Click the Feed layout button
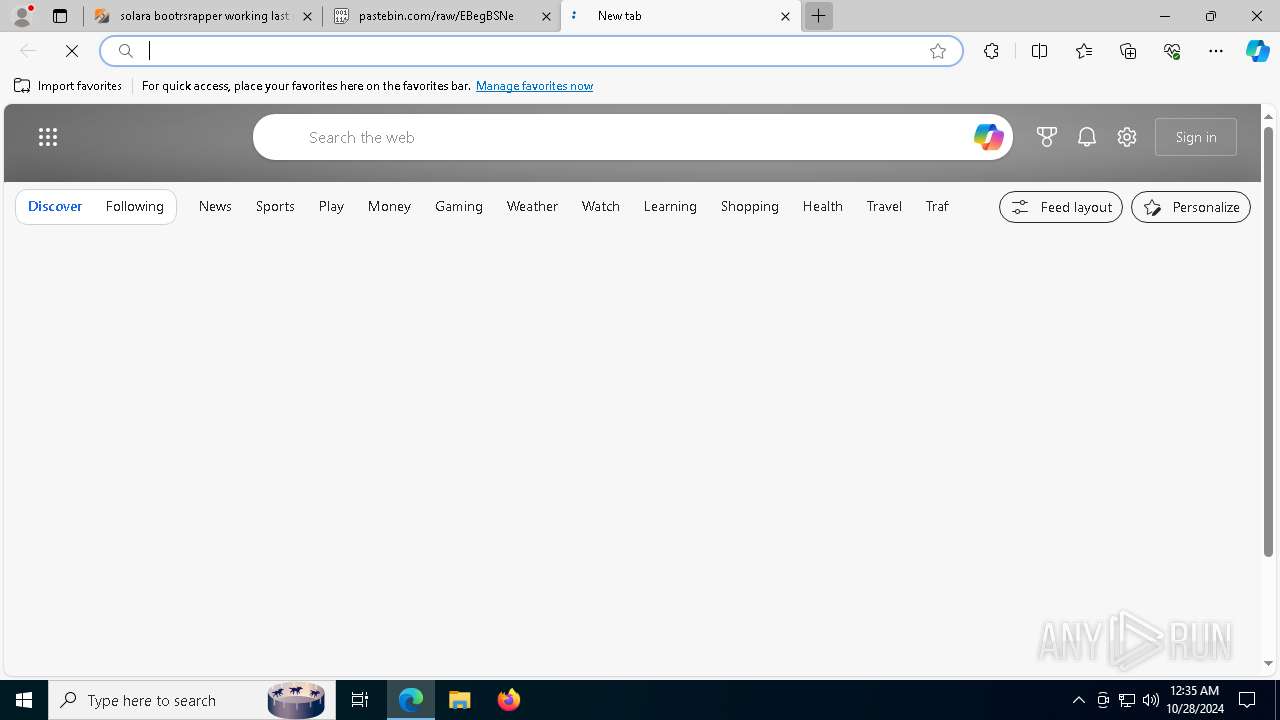 point(1061,207)
